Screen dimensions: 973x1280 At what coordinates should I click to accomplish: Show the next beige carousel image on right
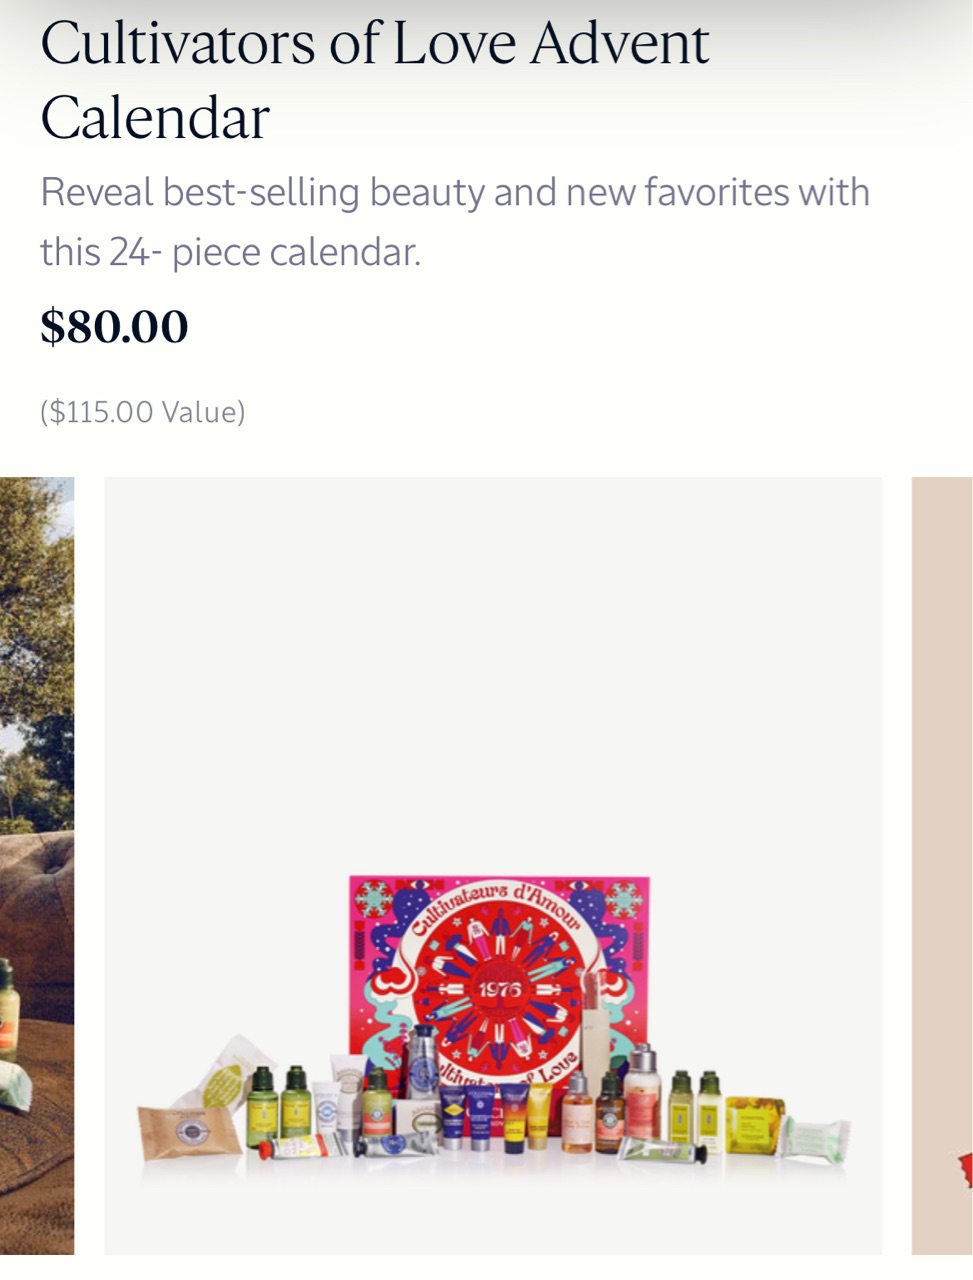942,866
